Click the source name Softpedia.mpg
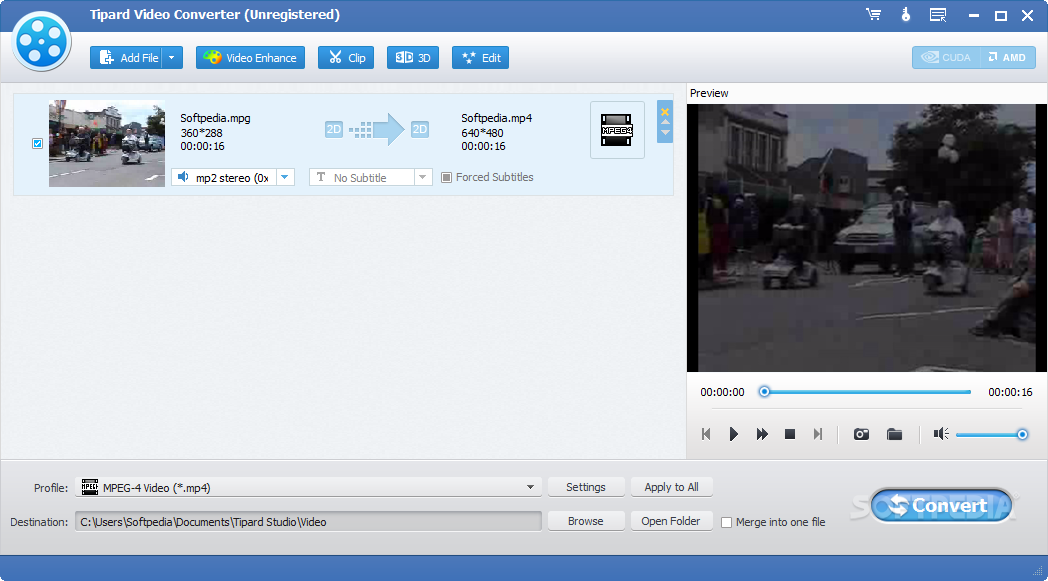Image resolution: width=1048 pixels, height=581 pixels. click(215, 118)
